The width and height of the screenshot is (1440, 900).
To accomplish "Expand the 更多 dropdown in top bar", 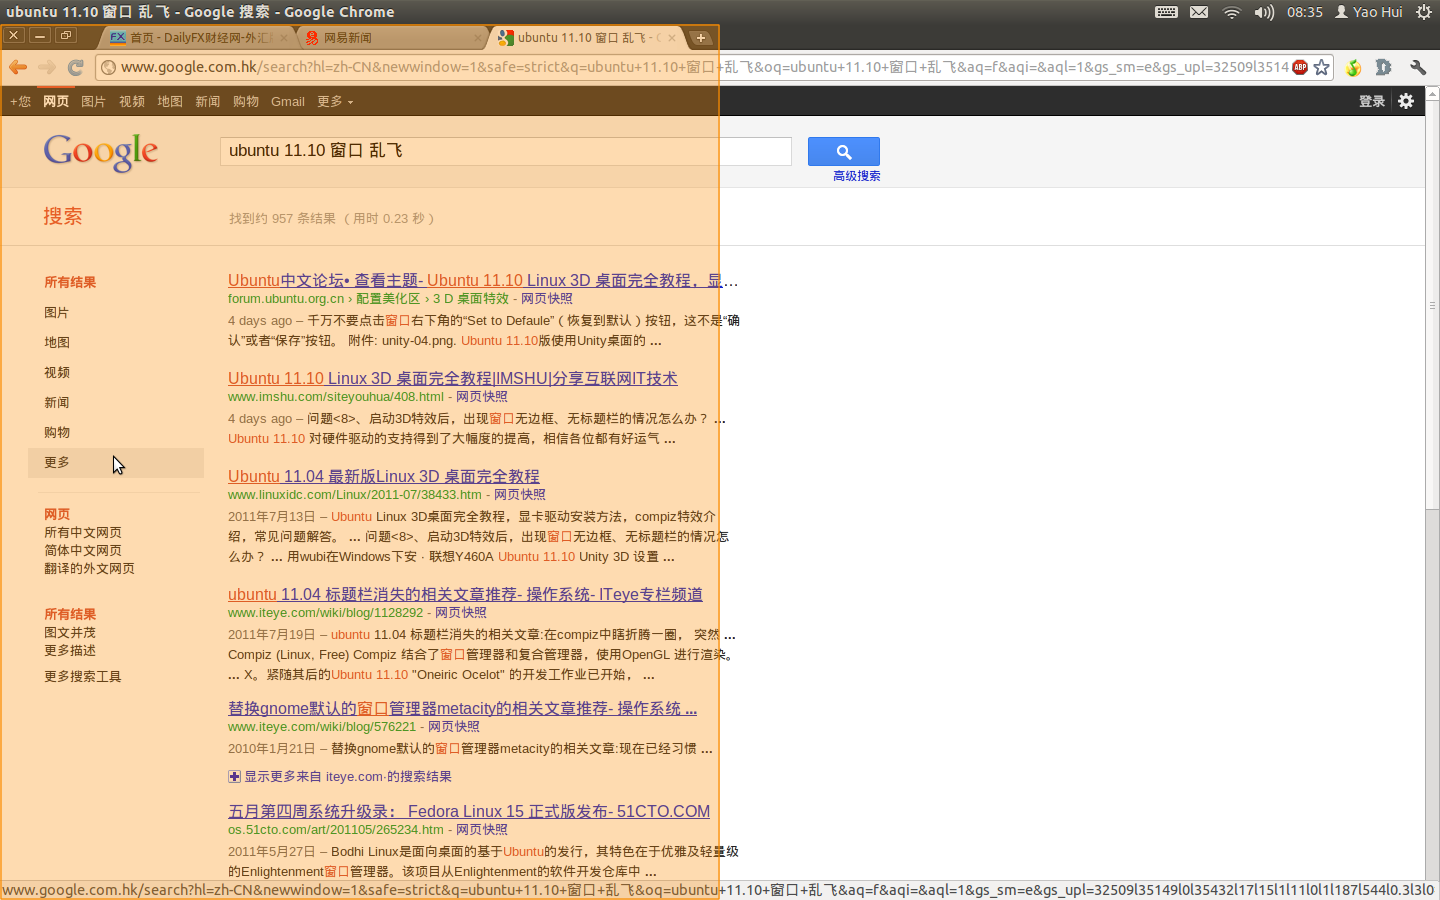I will (335, 101).
